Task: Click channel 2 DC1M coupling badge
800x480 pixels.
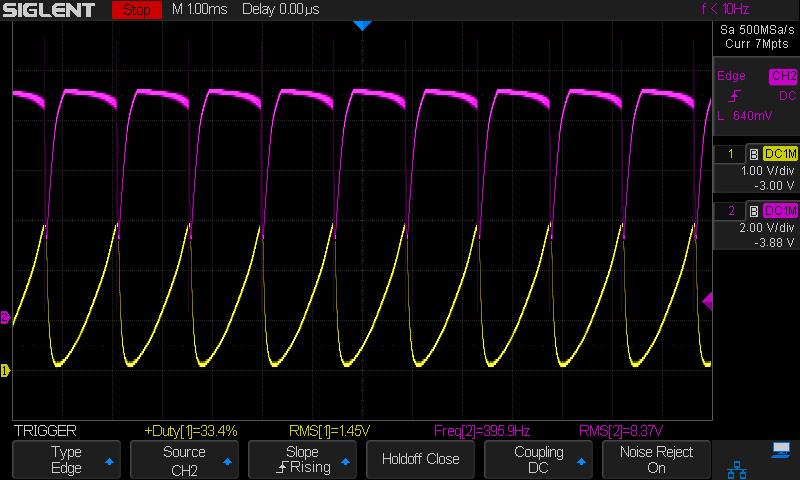Action: (x=780, y=211)
